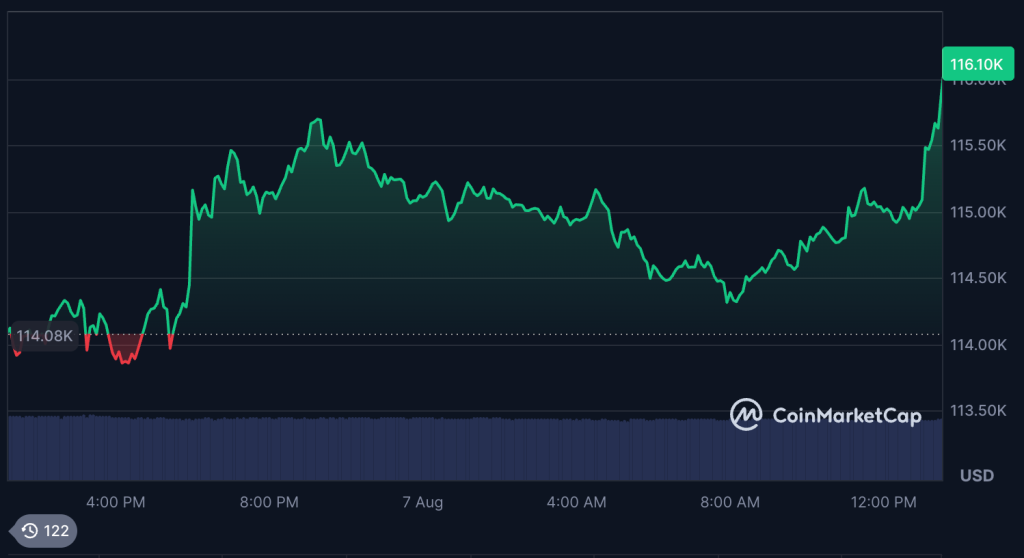This screenshot has height=558, width=1024.
Task: Click the blue volume bars area
Action: tap(400, 448)
